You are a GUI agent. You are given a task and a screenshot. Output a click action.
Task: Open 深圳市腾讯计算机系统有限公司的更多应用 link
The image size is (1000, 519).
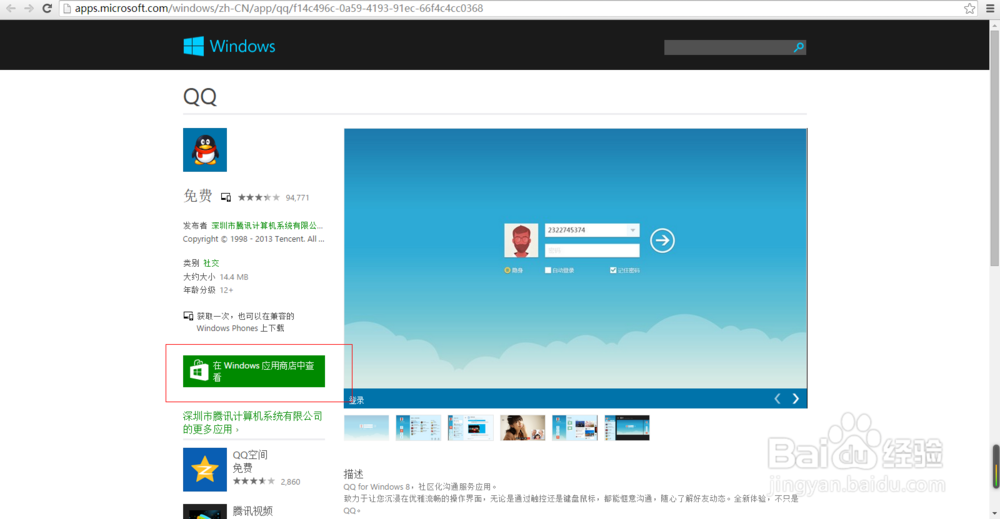coord(253,422)
